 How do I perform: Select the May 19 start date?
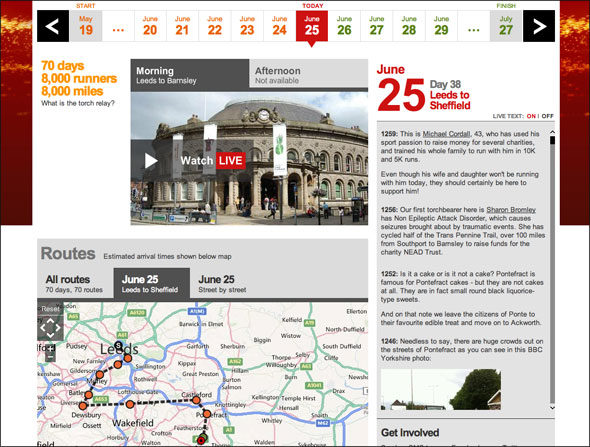86,26
